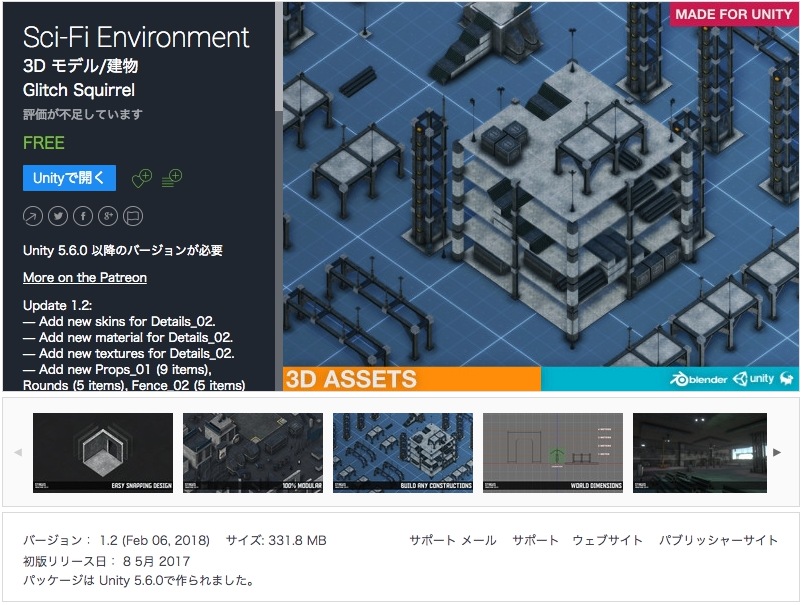Open the サポート link
Image resolution: width=802 pixels, height=605 pixels.
pyautogui.click(x=535, y=540)
